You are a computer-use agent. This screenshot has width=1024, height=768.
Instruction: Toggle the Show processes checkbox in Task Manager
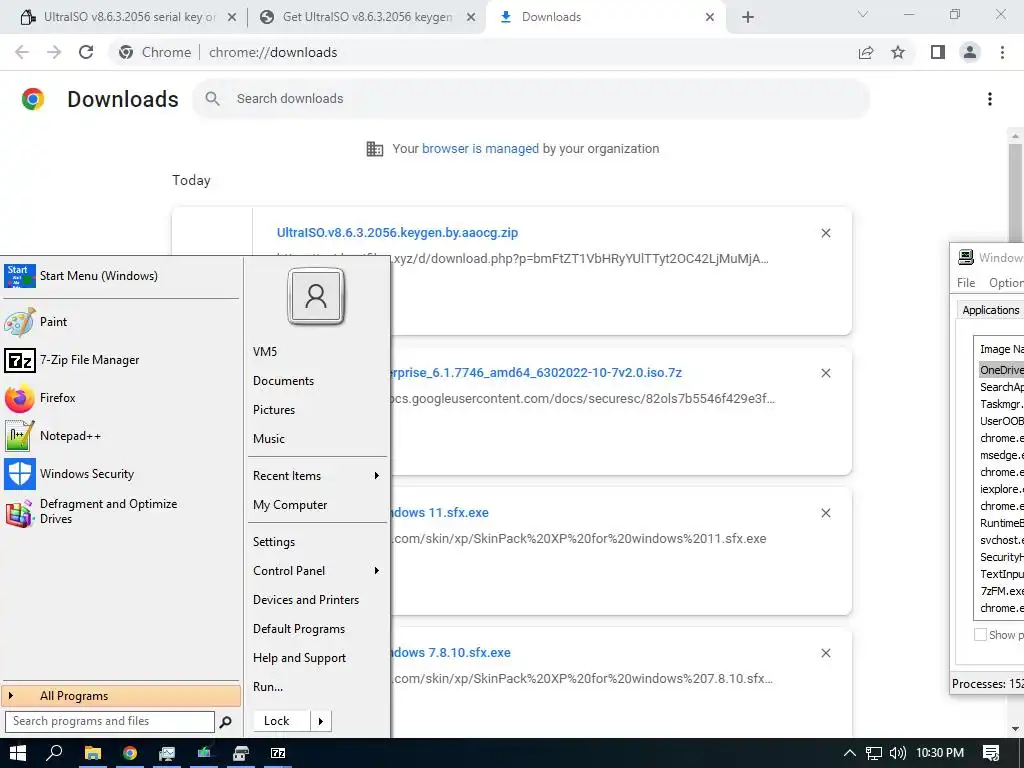[x=980, y=635]
